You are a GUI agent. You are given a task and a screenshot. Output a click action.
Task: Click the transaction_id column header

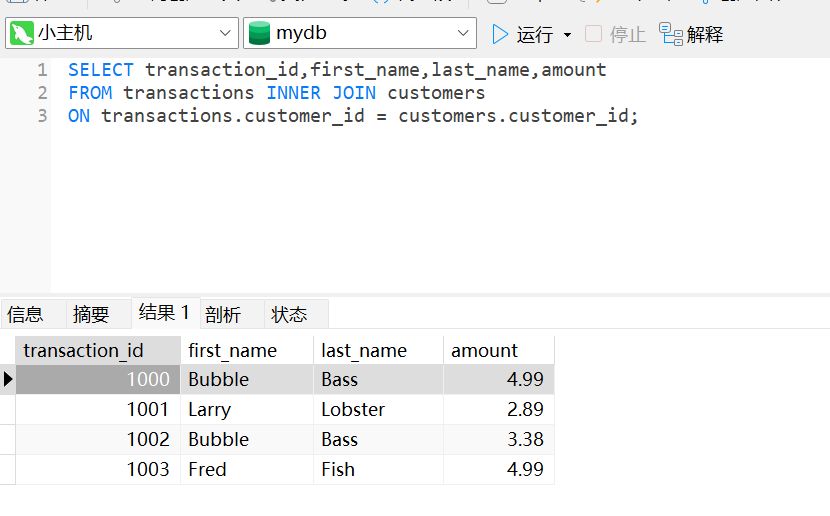click(x=84, y=350)
